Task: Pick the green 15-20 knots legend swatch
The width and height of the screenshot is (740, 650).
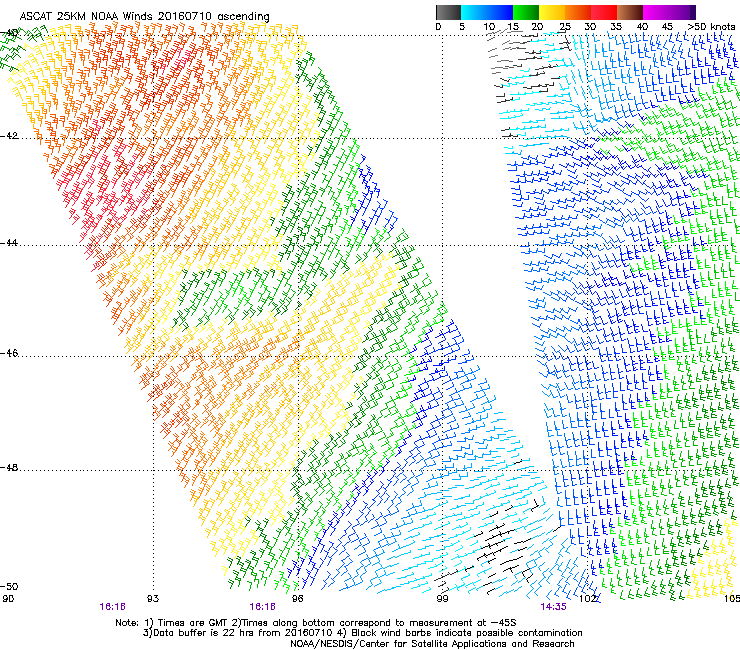Action: (x=526, y=12)
